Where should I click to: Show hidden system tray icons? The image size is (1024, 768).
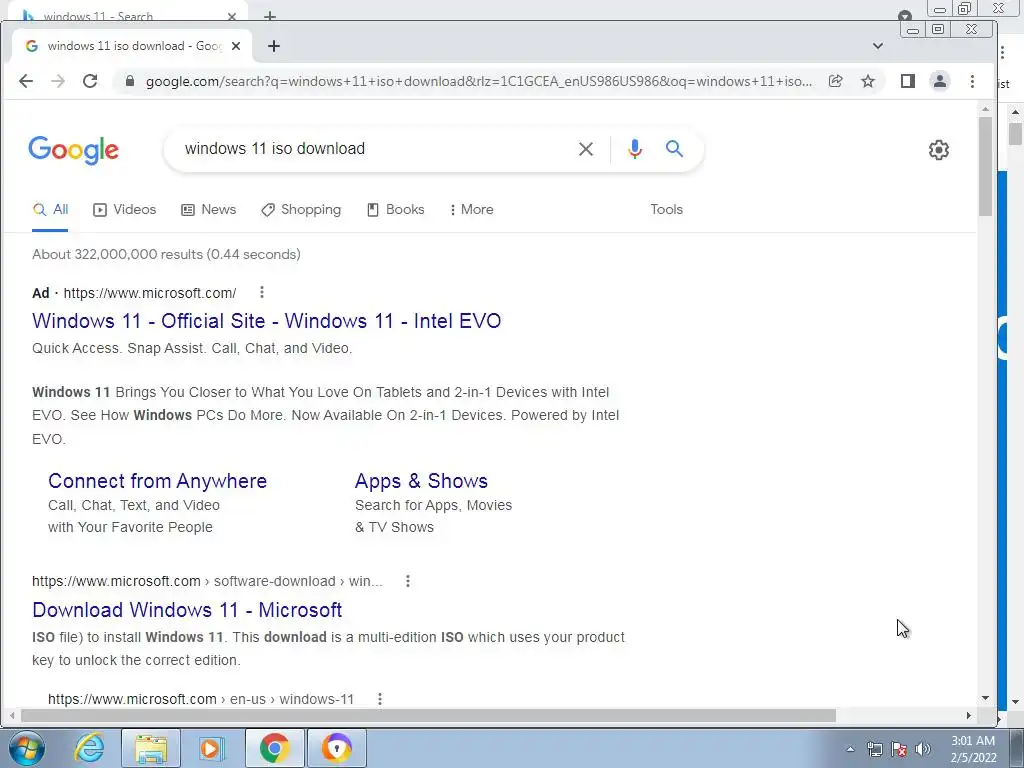click(850, 749)
